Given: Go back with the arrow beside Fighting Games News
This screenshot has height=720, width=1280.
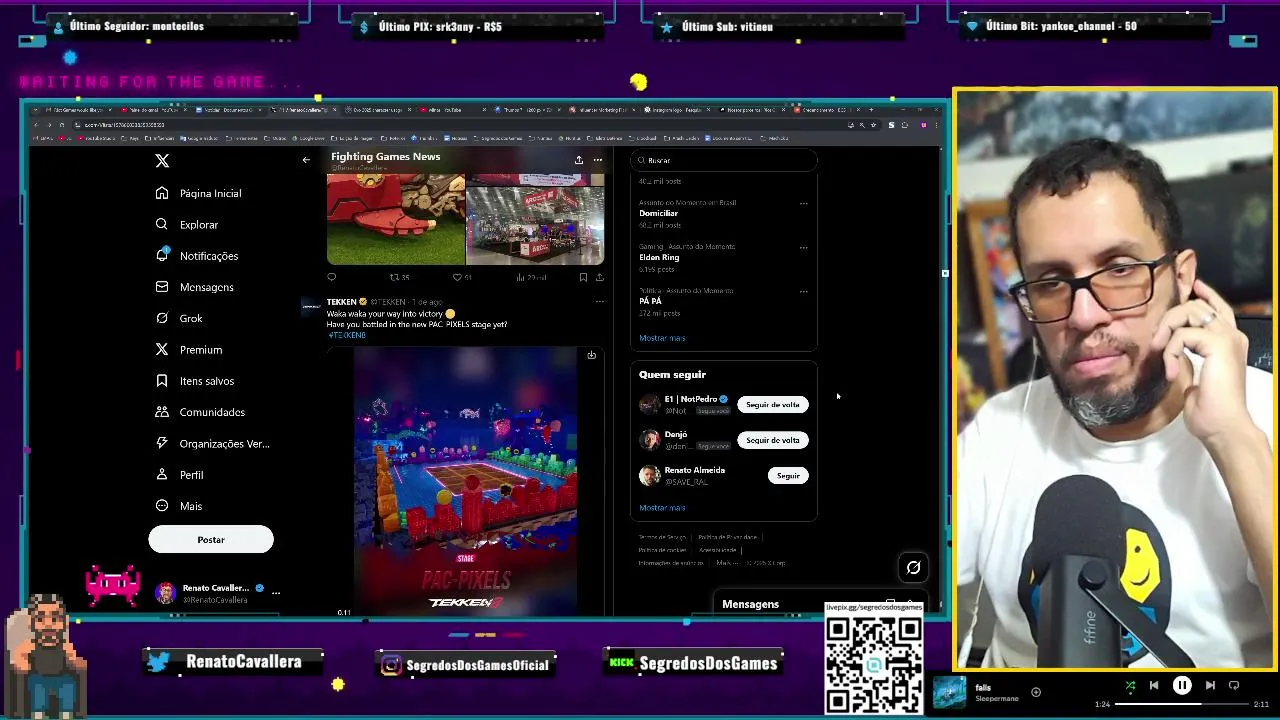Looking at the screenshot, I should tap(306, 160).
